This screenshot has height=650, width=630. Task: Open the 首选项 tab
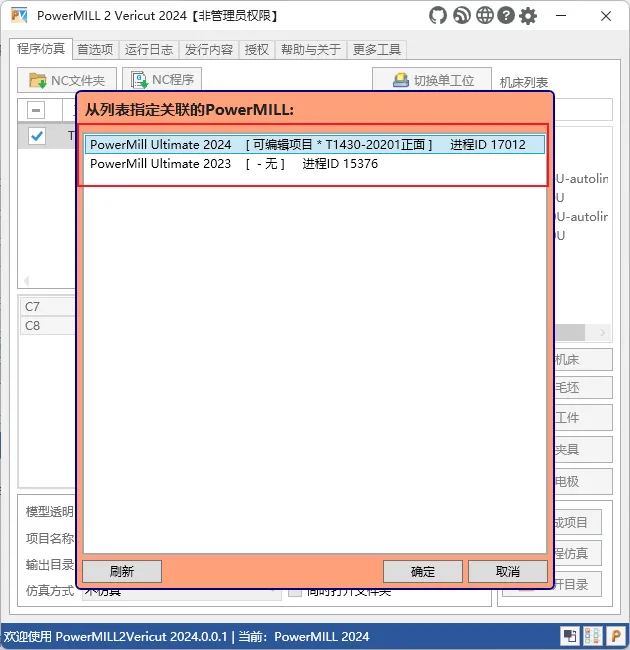[95, 50]
